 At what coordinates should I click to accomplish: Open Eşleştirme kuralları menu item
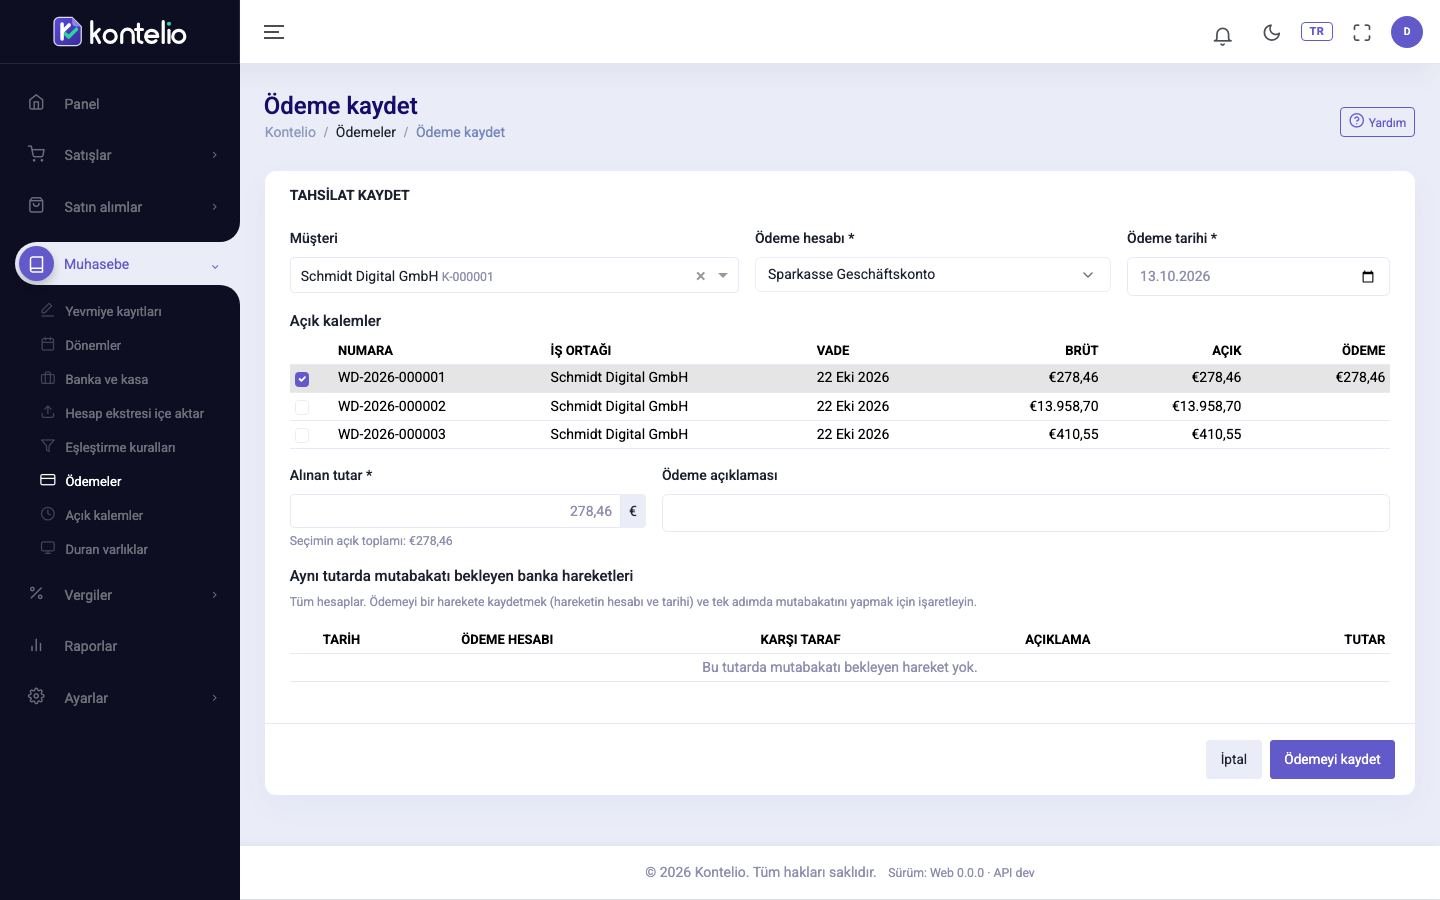pyautogui.click(x=120, y=447)
